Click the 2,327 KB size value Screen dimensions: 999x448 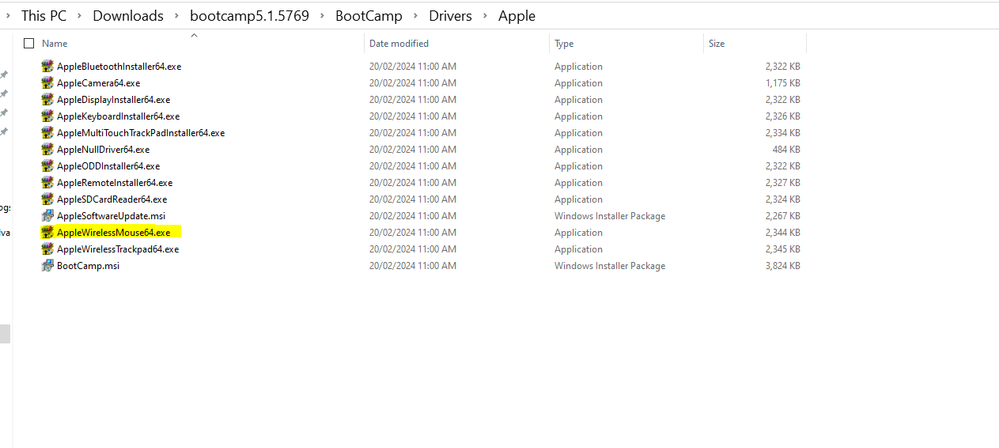pos(783,182)
